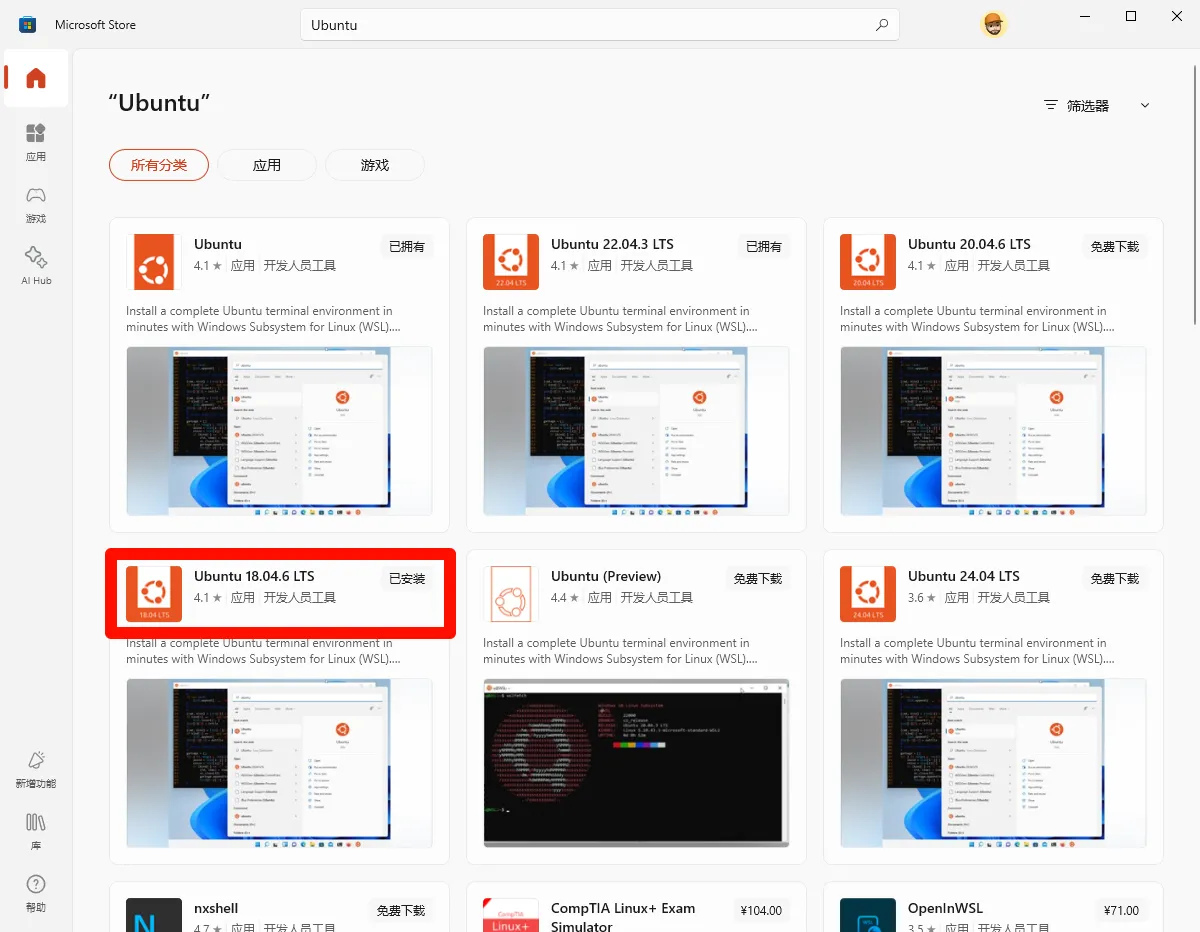Click the search magnifier icon

tap(882, 25)
